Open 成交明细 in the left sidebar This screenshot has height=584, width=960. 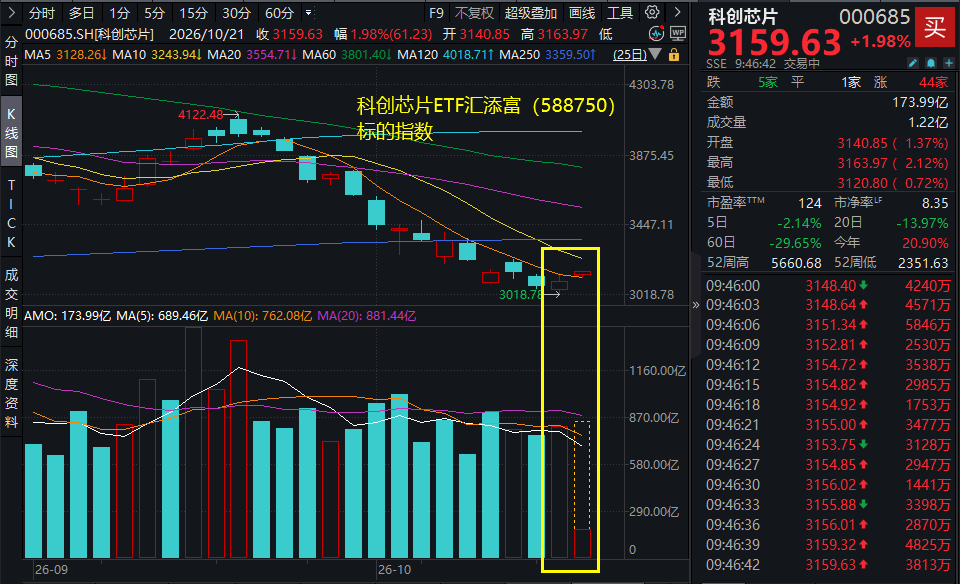pos(11,303)
